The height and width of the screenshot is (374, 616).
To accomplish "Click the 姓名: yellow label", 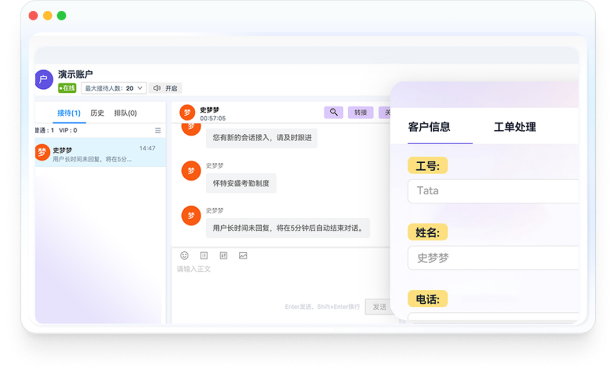I will point(427,233).
